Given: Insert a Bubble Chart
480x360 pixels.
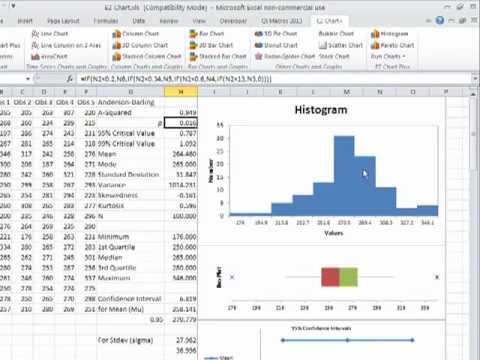Looking at the screenshot, I should coord(336,34).
